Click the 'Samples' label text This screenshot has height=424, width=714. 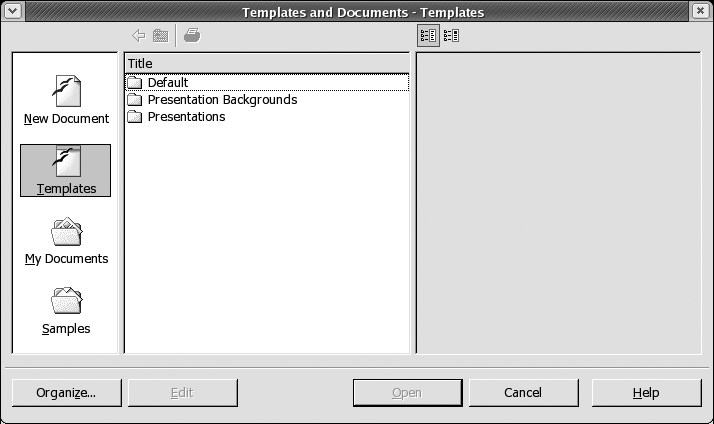66,329
